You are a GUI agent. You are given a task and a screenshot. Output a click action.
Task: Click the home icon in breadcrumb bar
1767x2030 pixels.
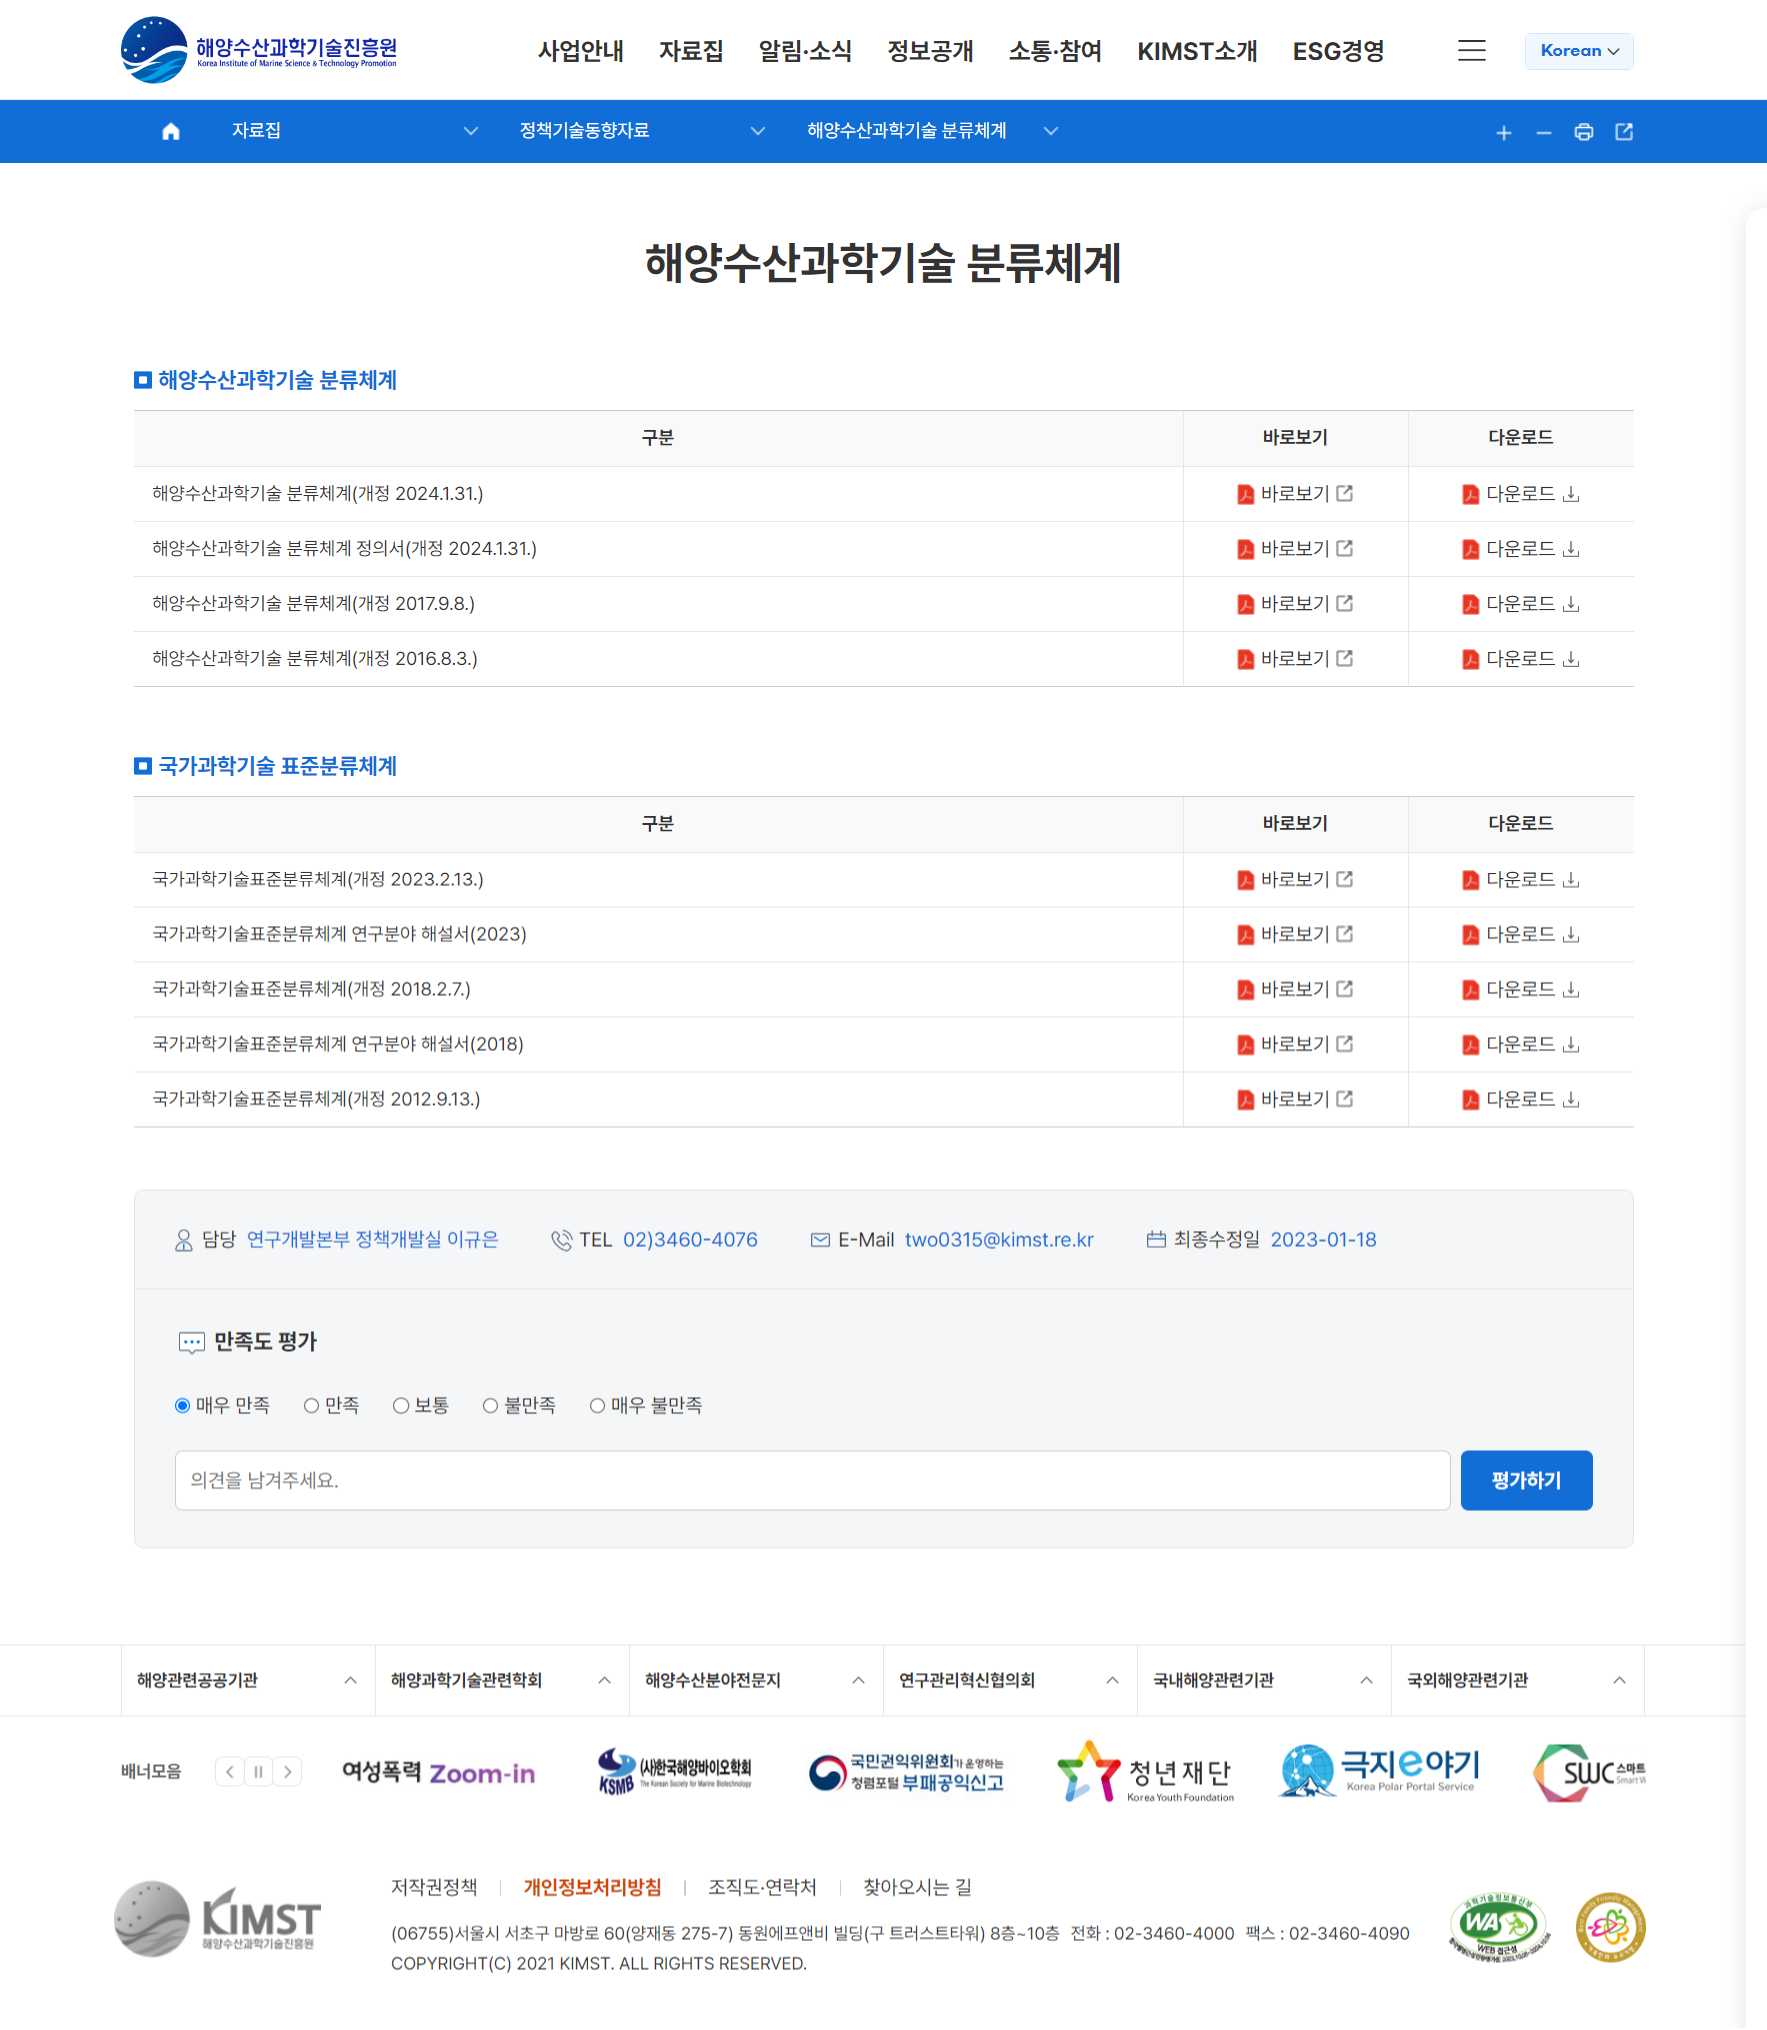(171, 131)
